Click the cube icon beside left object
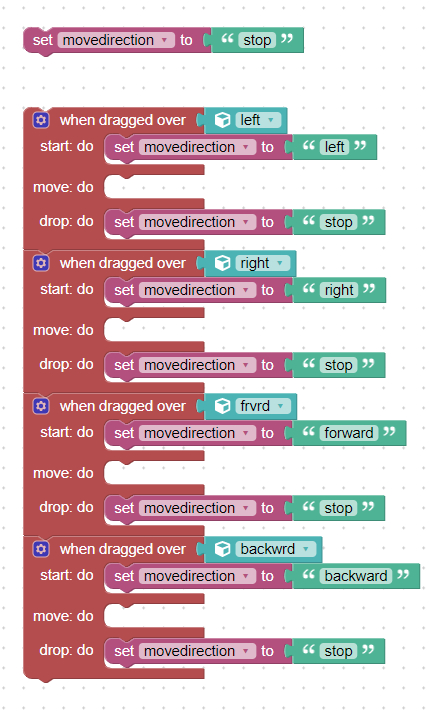Viewport: 440px width, 714px height. [x=223, y=121]
